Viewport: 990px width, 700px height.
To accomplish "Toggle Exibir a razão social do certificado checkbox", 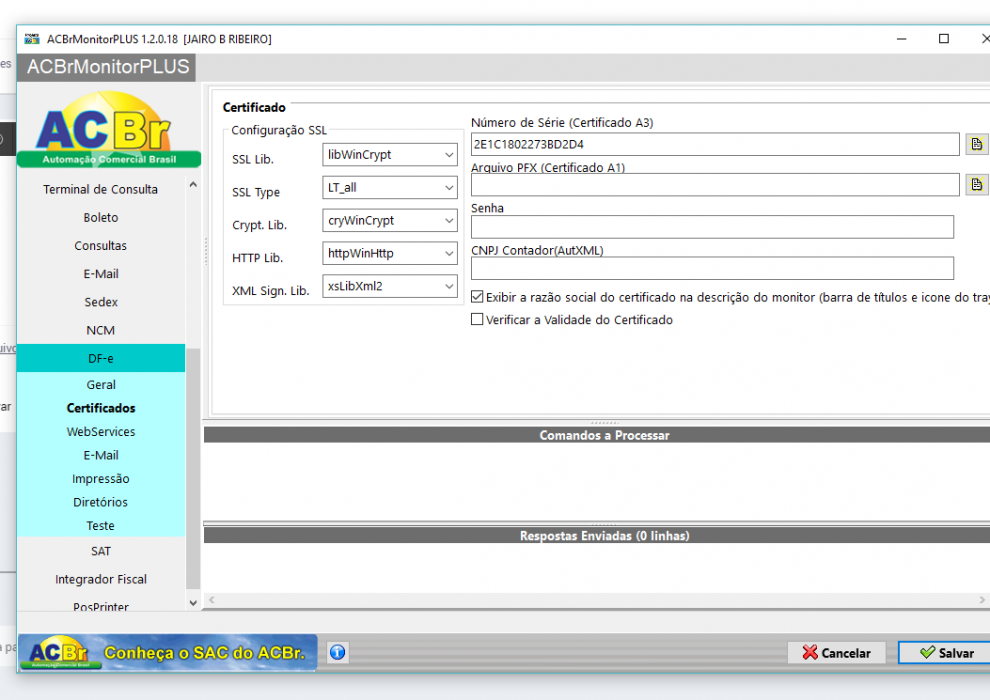I will [x=477, y=297].
